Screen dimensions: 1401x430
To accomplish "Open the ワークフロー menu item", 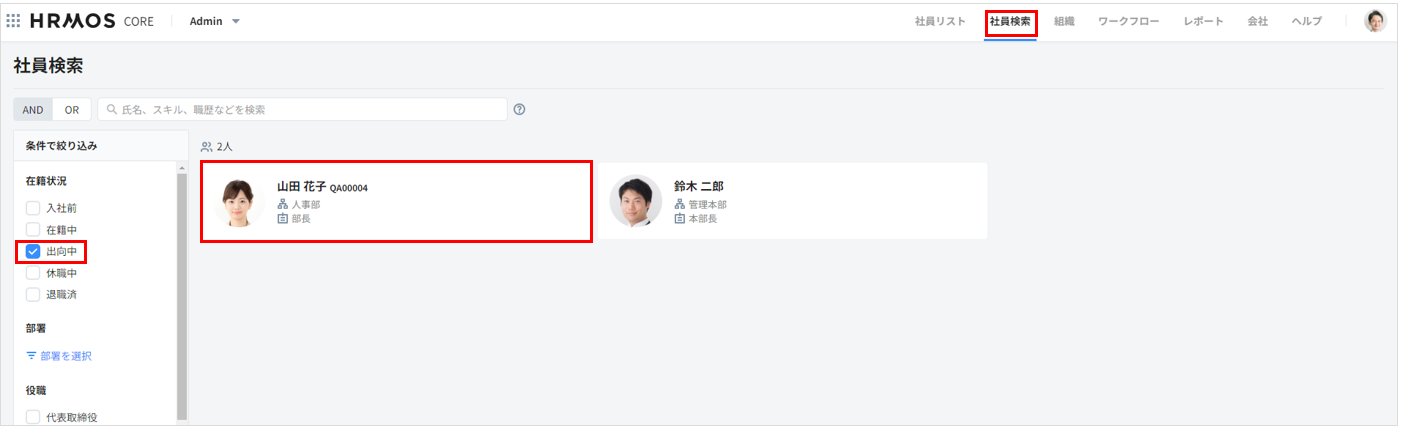I will pos(1128,21).
